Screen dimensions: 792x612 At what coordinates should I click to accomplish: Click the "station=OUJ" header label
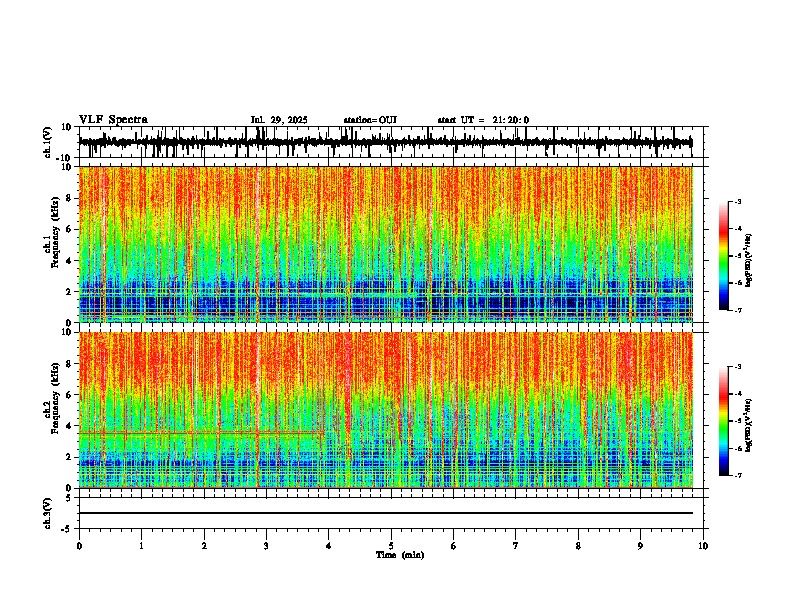tap(370, 120)
